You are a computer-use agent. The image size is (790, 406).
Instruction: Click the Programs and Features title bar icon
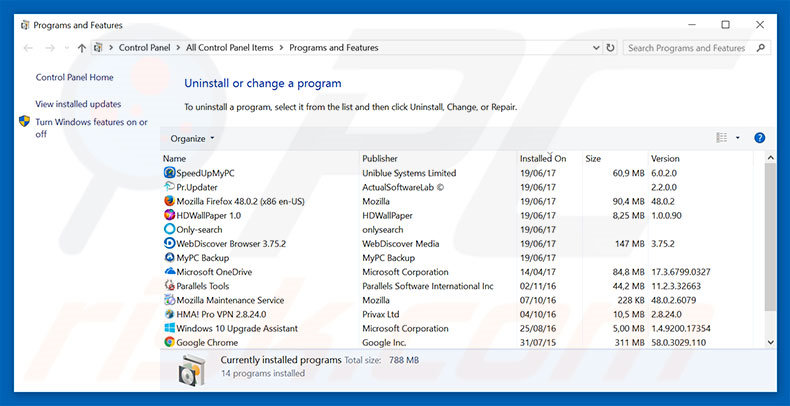[25, 25]
